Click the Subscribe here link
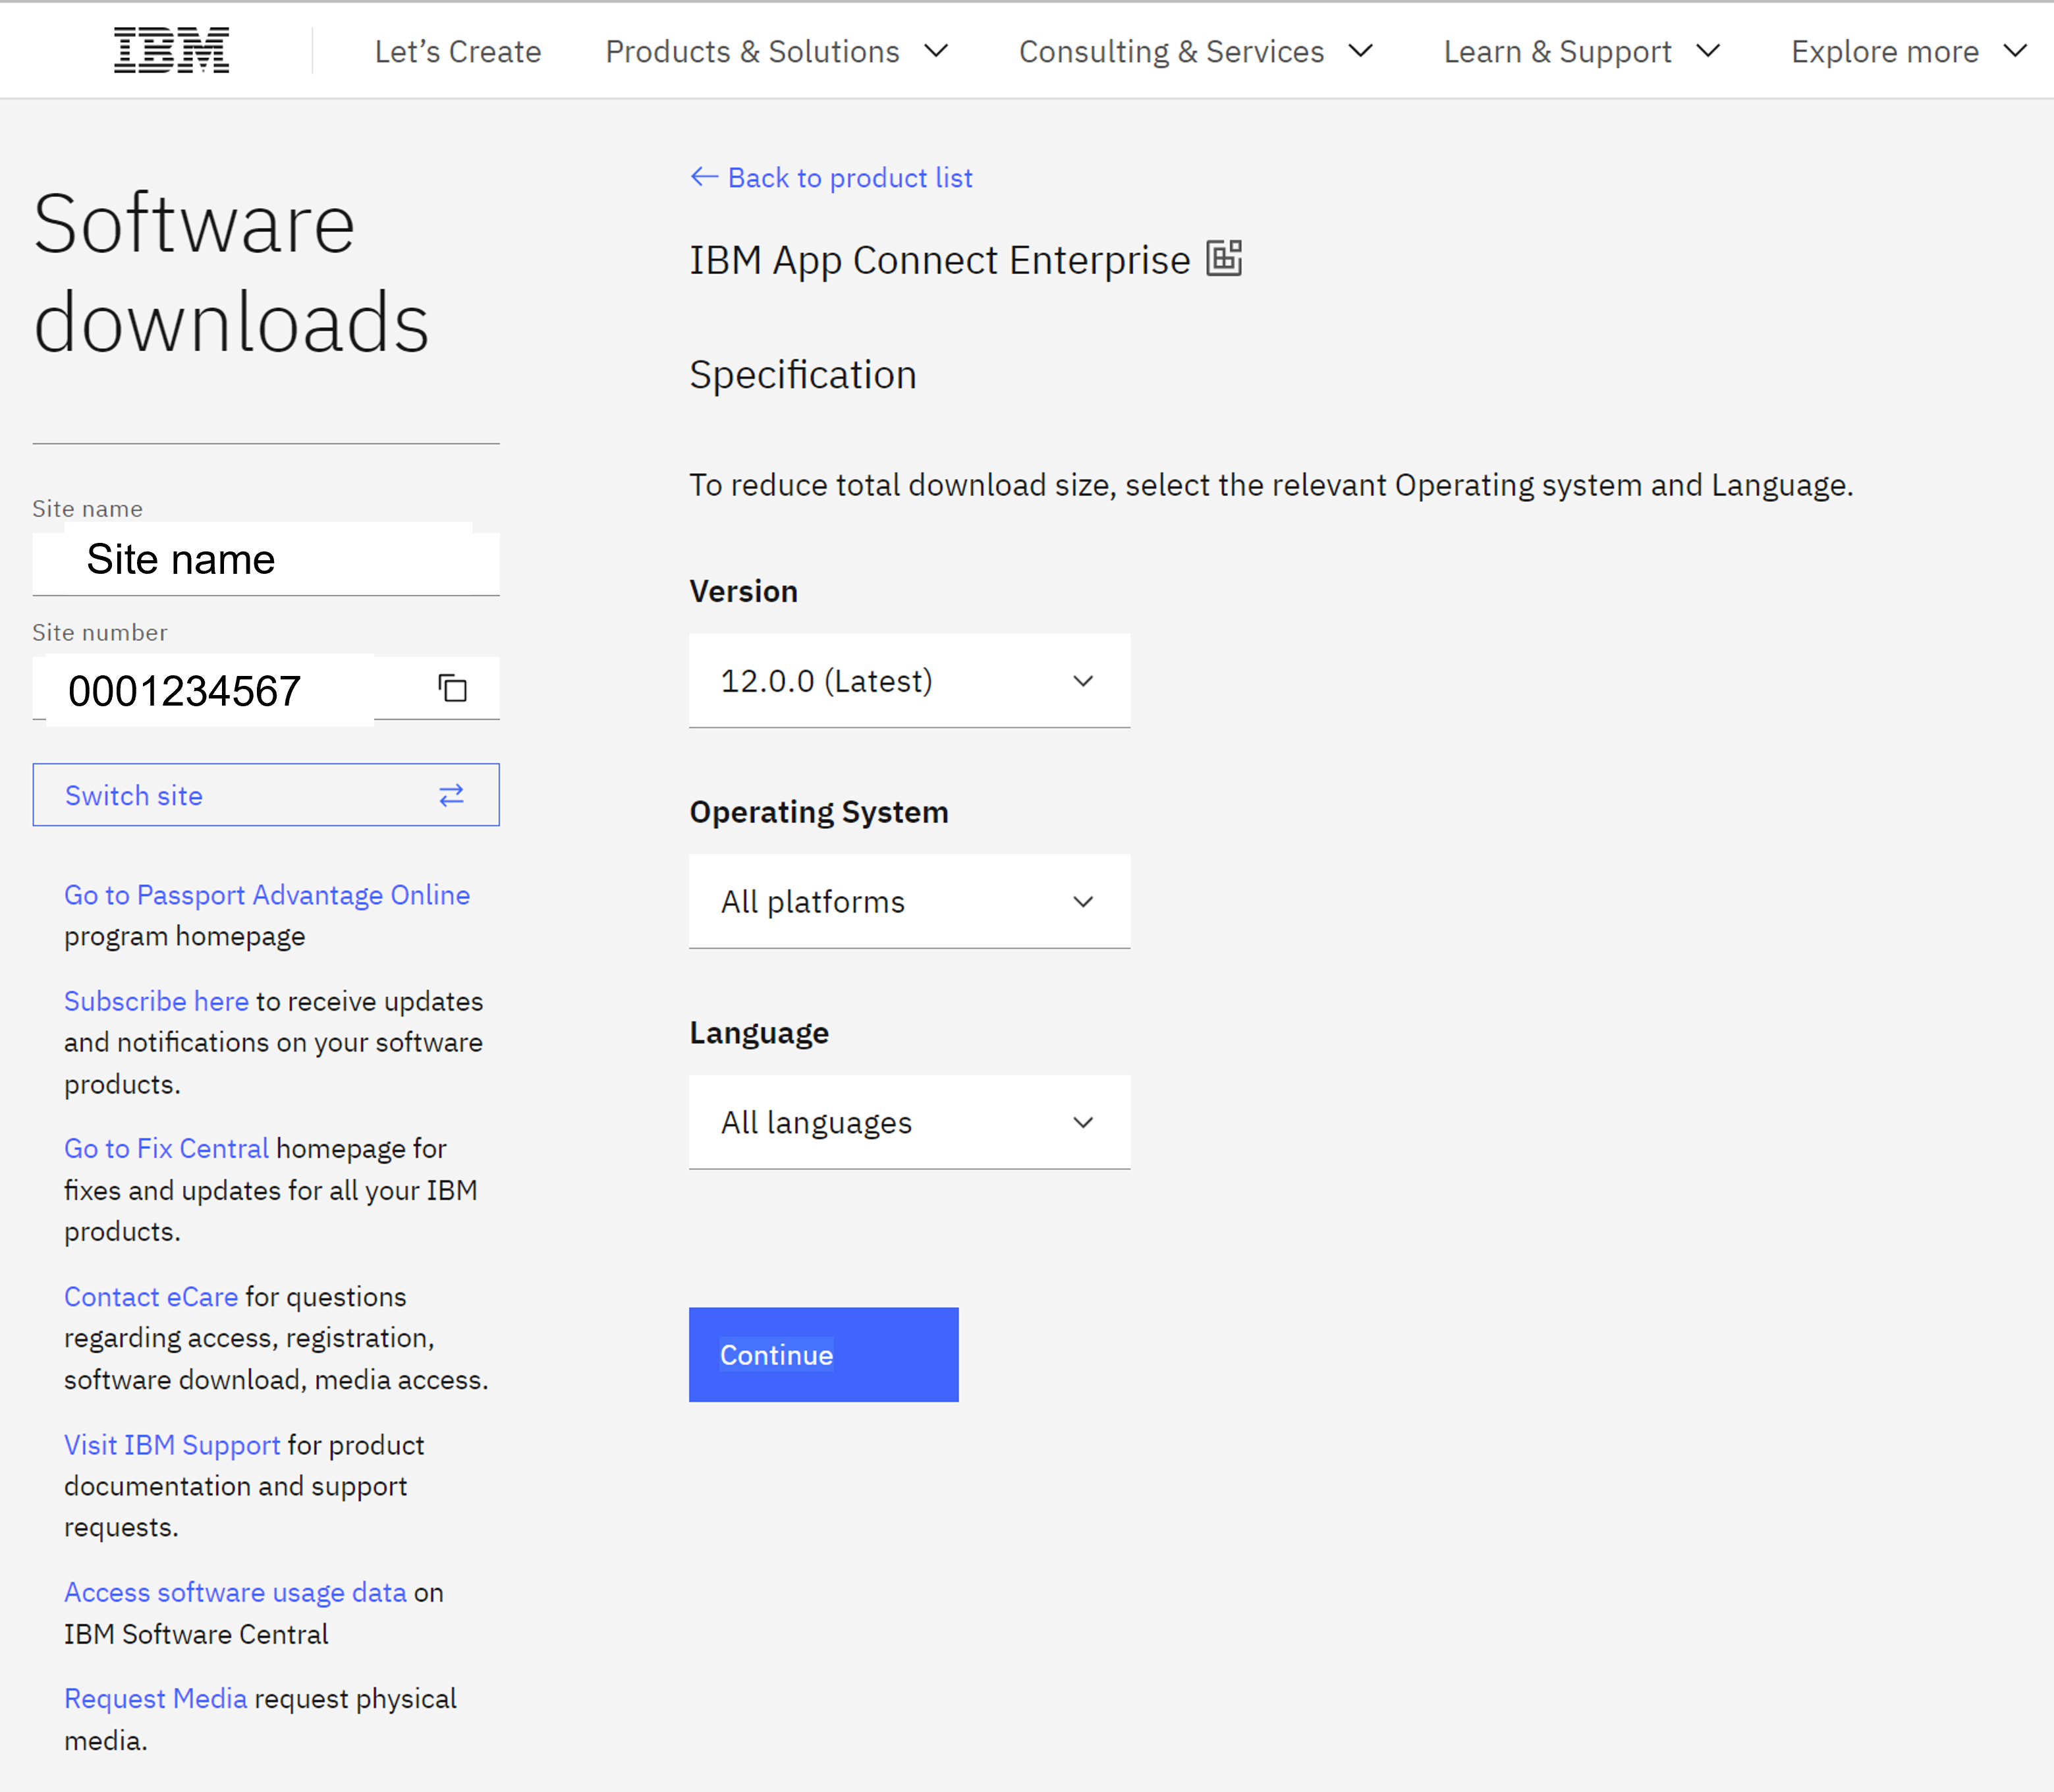 [156, 1001]
